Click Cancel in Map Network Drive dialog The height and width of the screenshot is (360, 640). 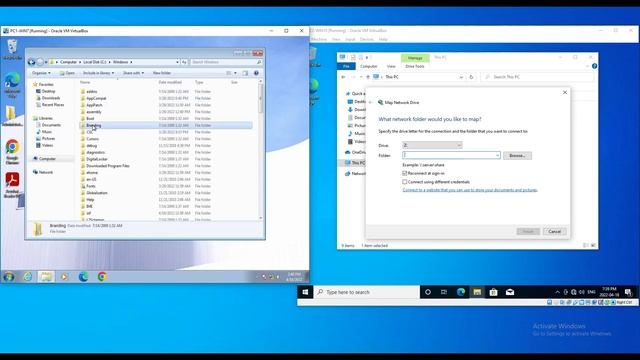click(x=554, y=231)
